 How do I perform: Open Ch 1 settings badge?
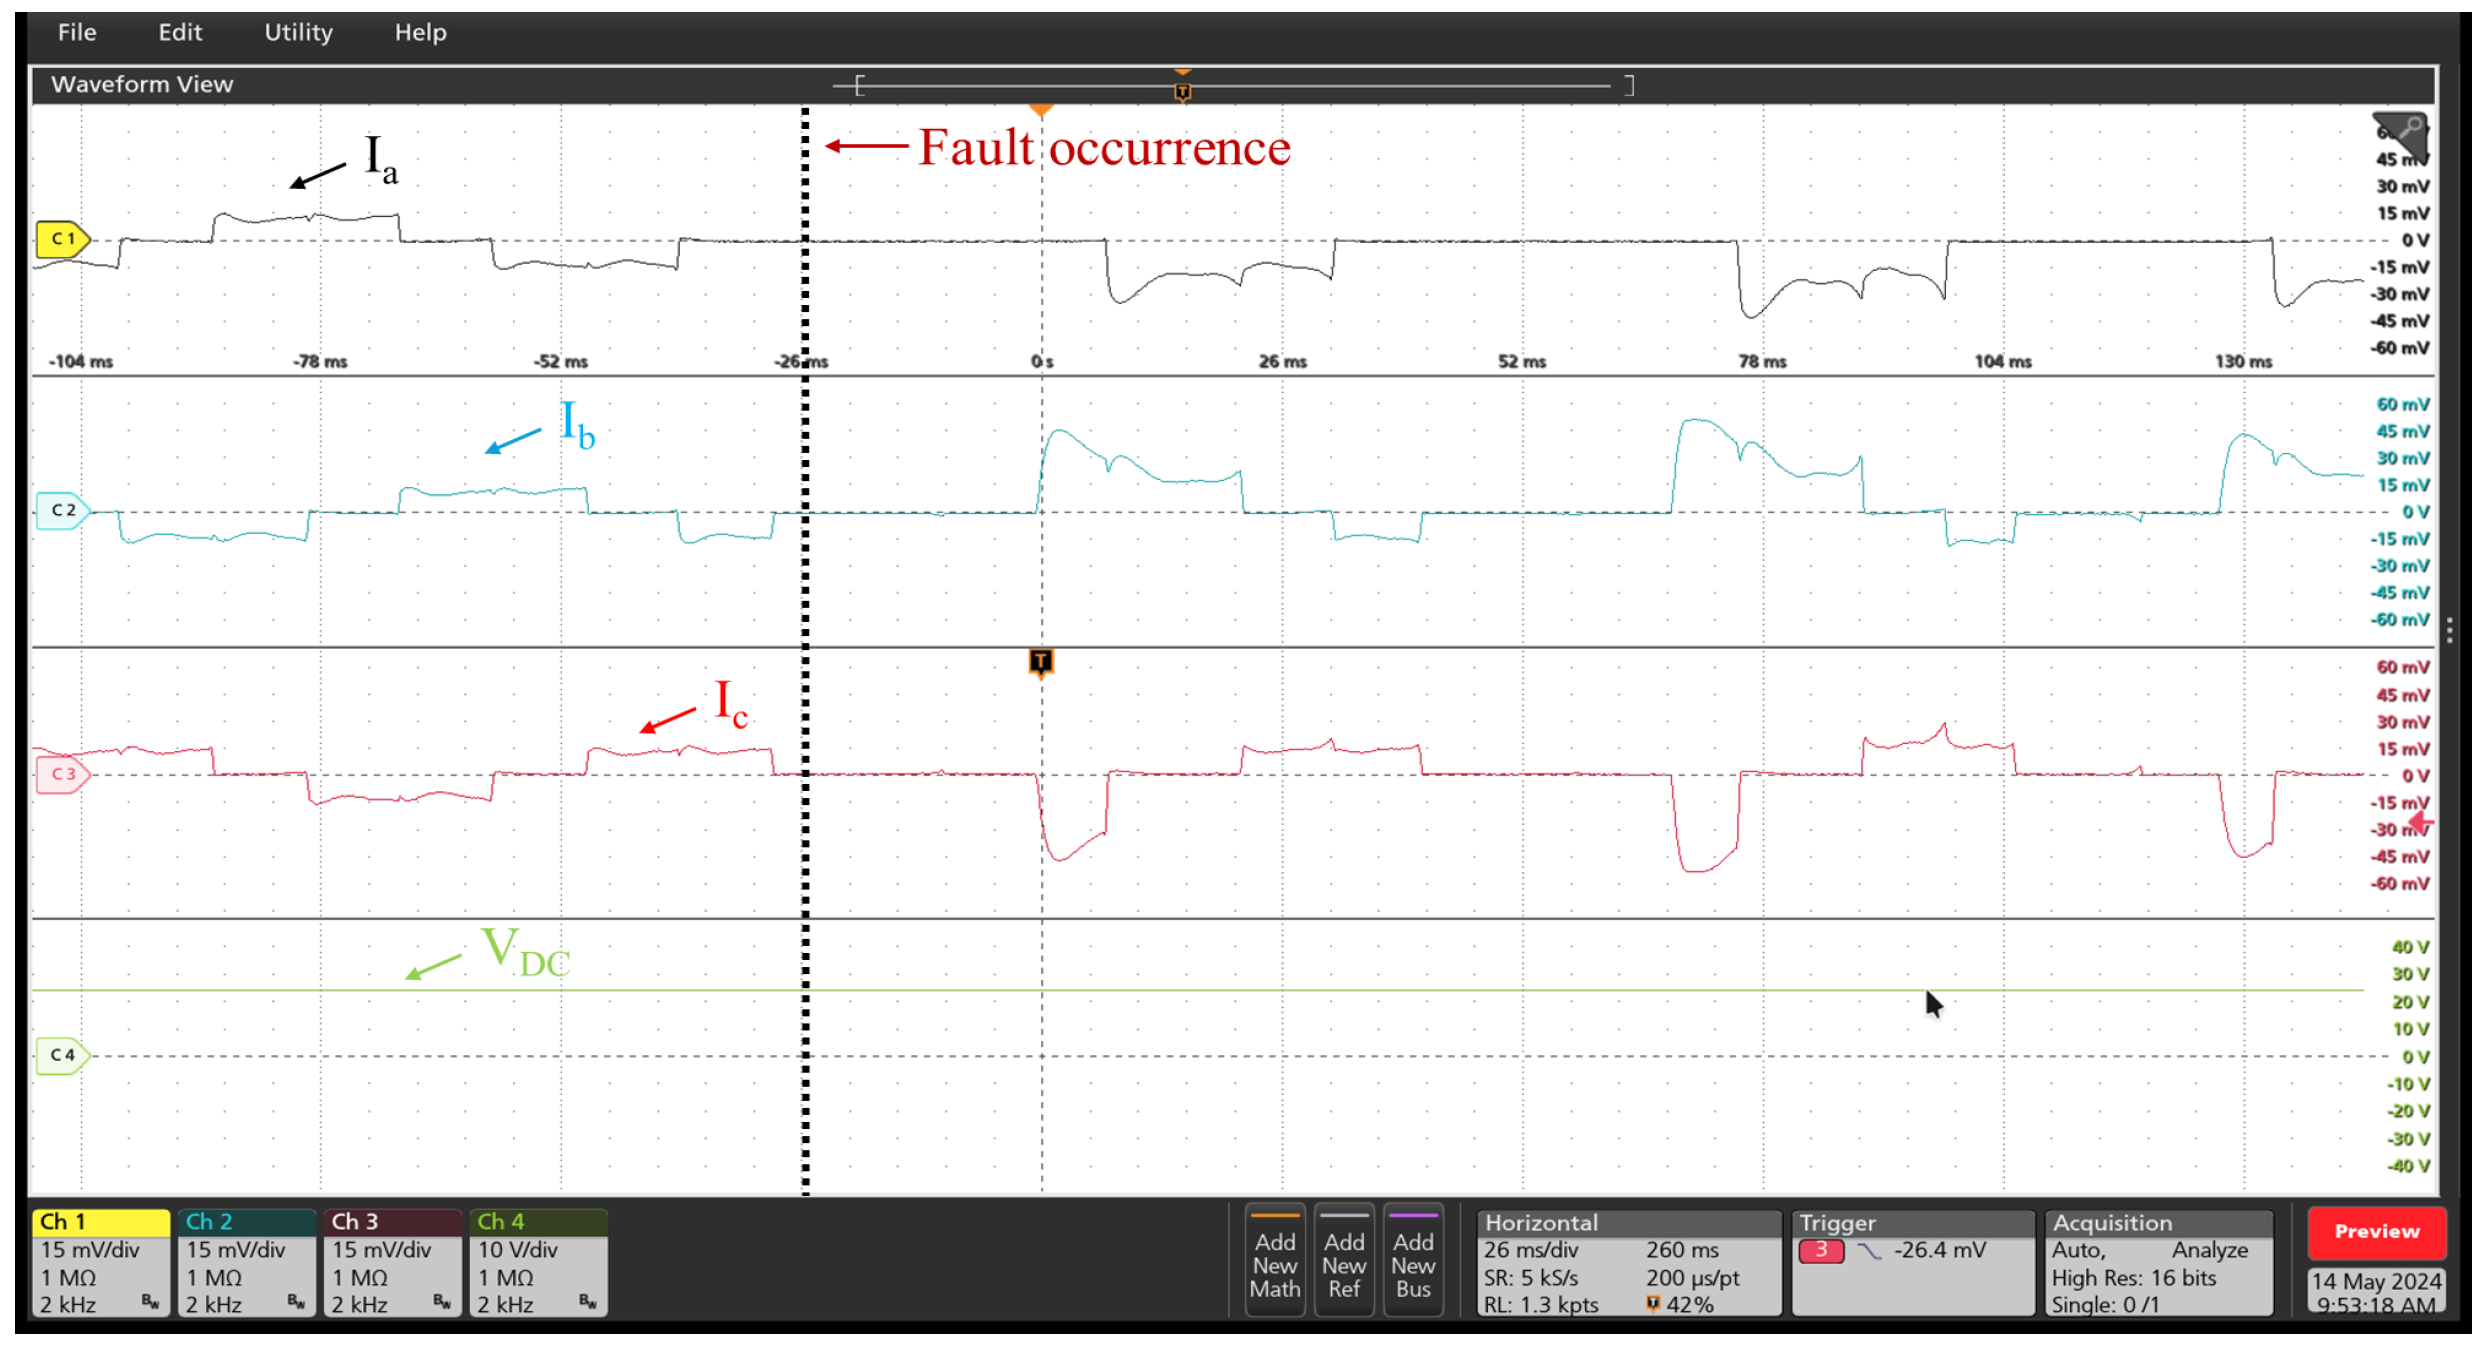(x=101, y=1263)
